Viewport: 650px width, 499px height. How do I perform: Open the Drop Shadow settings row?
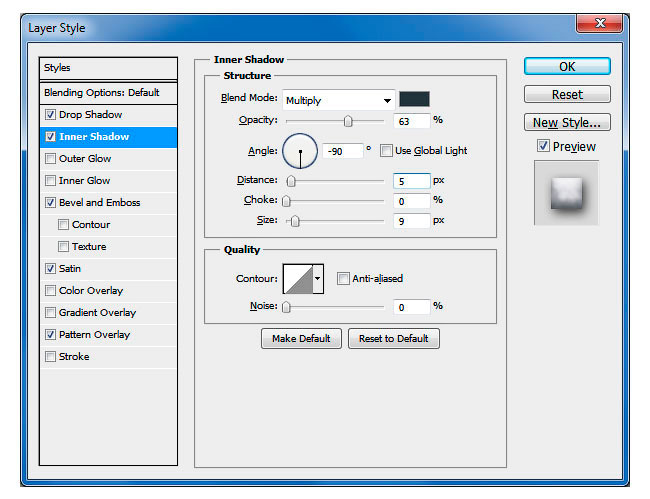108,114
